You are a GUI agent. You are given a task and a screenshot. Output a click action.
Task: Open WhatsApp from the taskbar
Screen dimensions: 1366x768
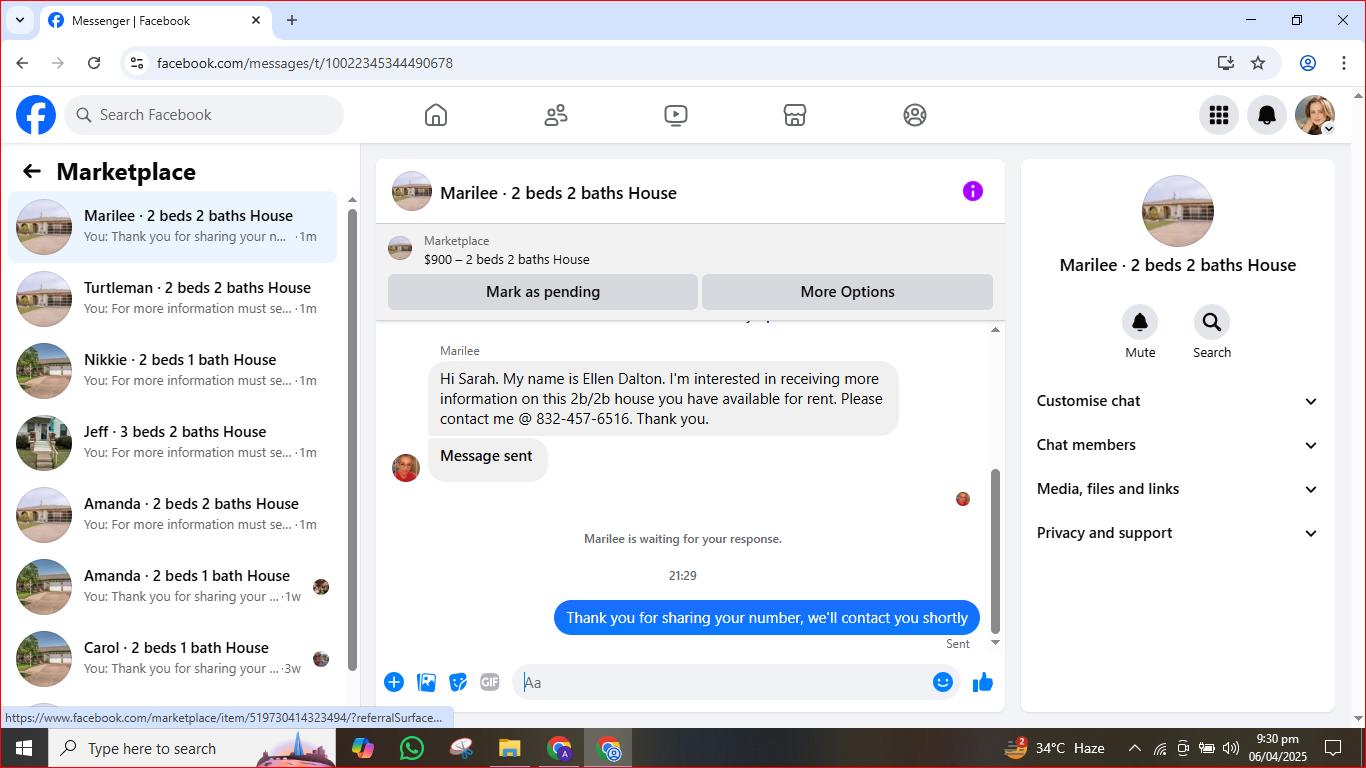point(411,748)
